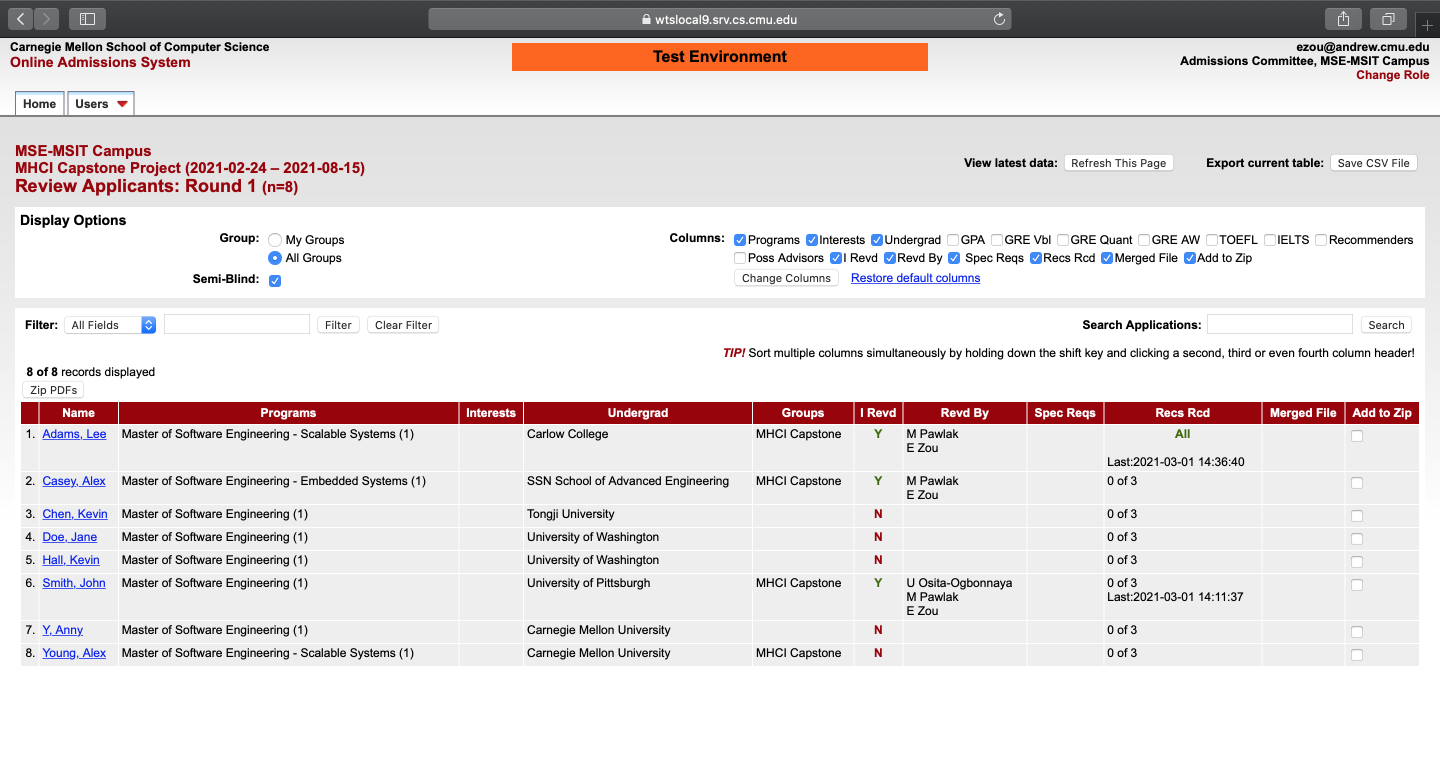Open the All Fields filter dropdown
This screenshot has width=1440, height=775.
[x=110, y=325]
